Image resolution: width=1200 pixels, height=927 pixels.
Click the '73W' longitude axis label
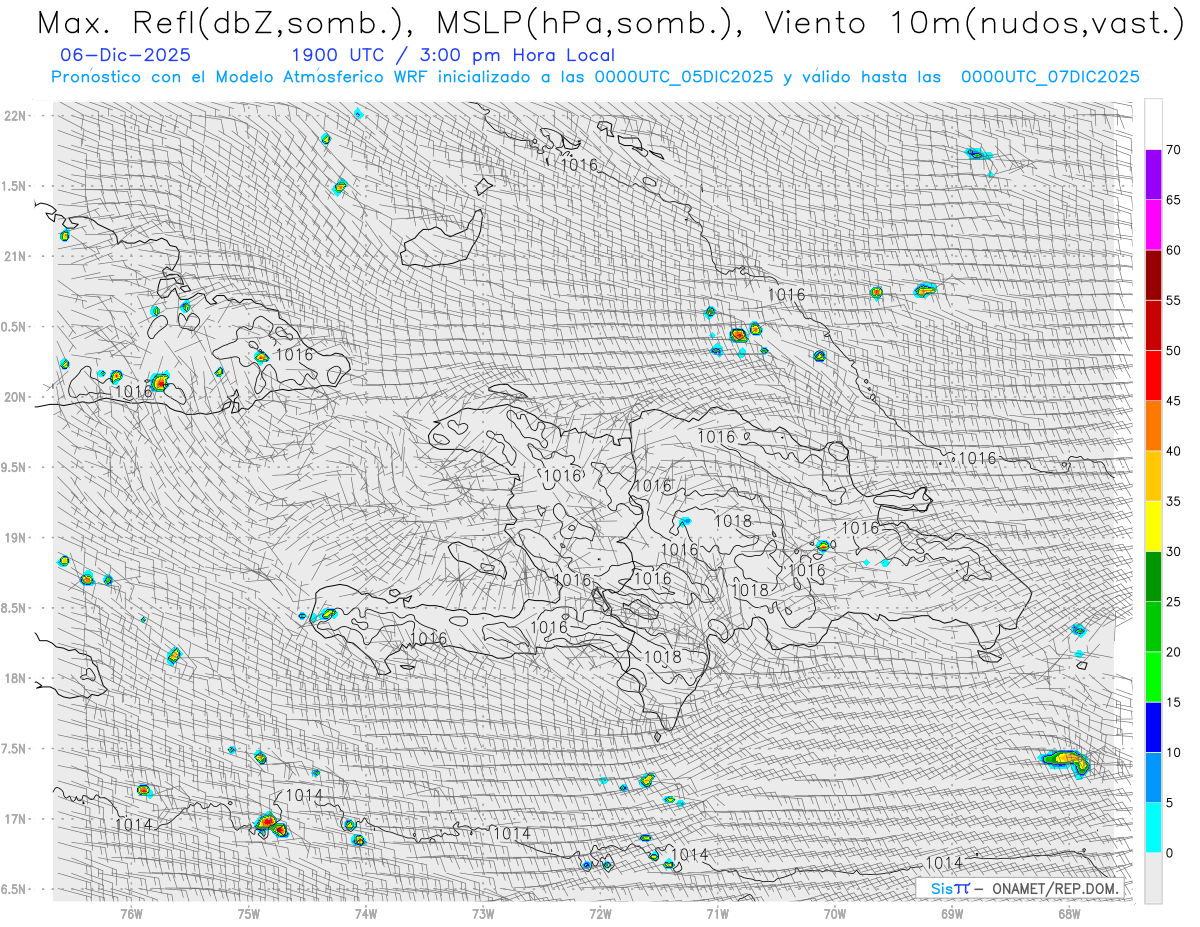pos(483,912)
